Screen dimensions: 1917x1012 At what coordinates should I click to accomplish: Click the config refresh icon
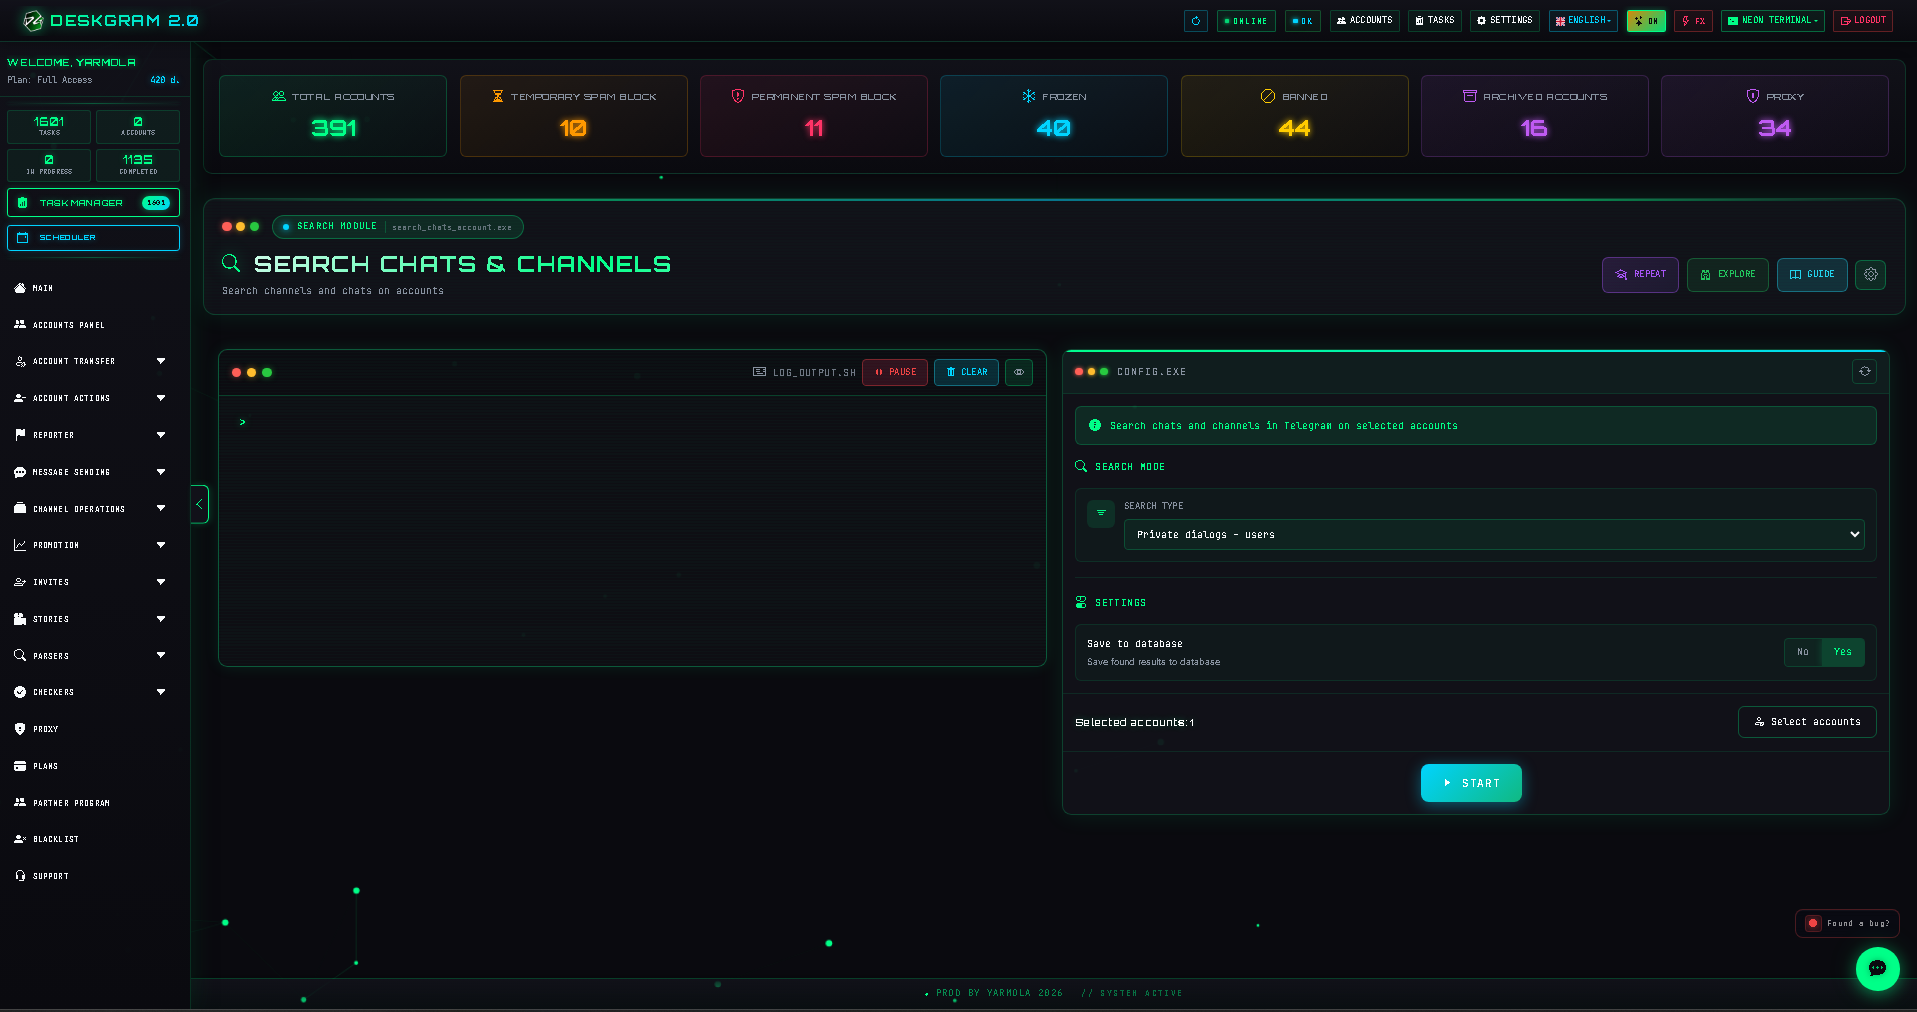click(x=1864, y=372)
